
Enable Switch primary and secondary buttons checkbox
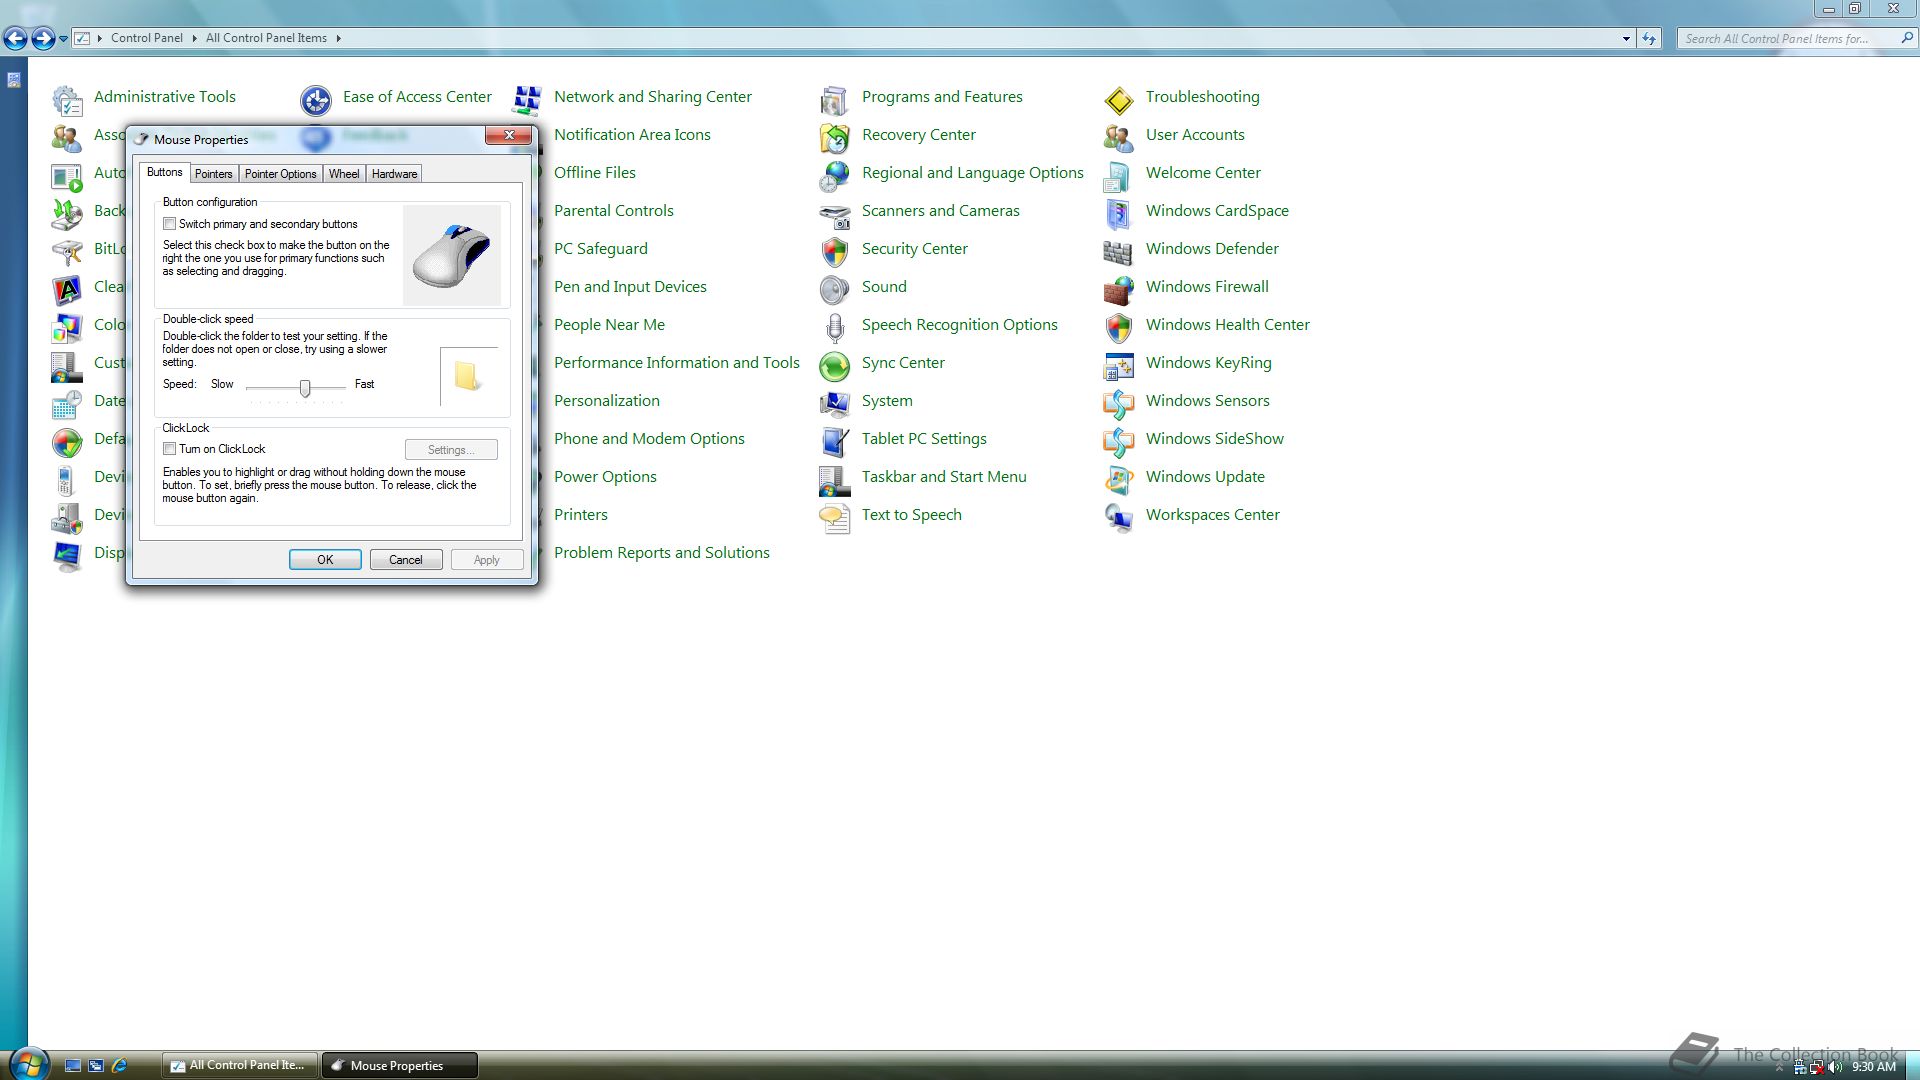coord(170,224)
